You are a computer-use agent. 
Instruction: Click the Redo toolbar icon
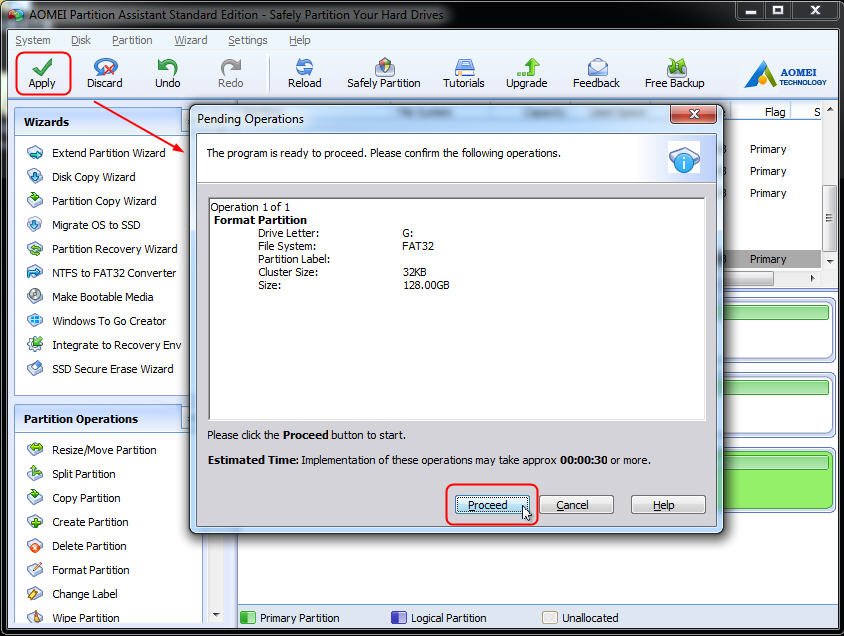(x=231, y=74)
